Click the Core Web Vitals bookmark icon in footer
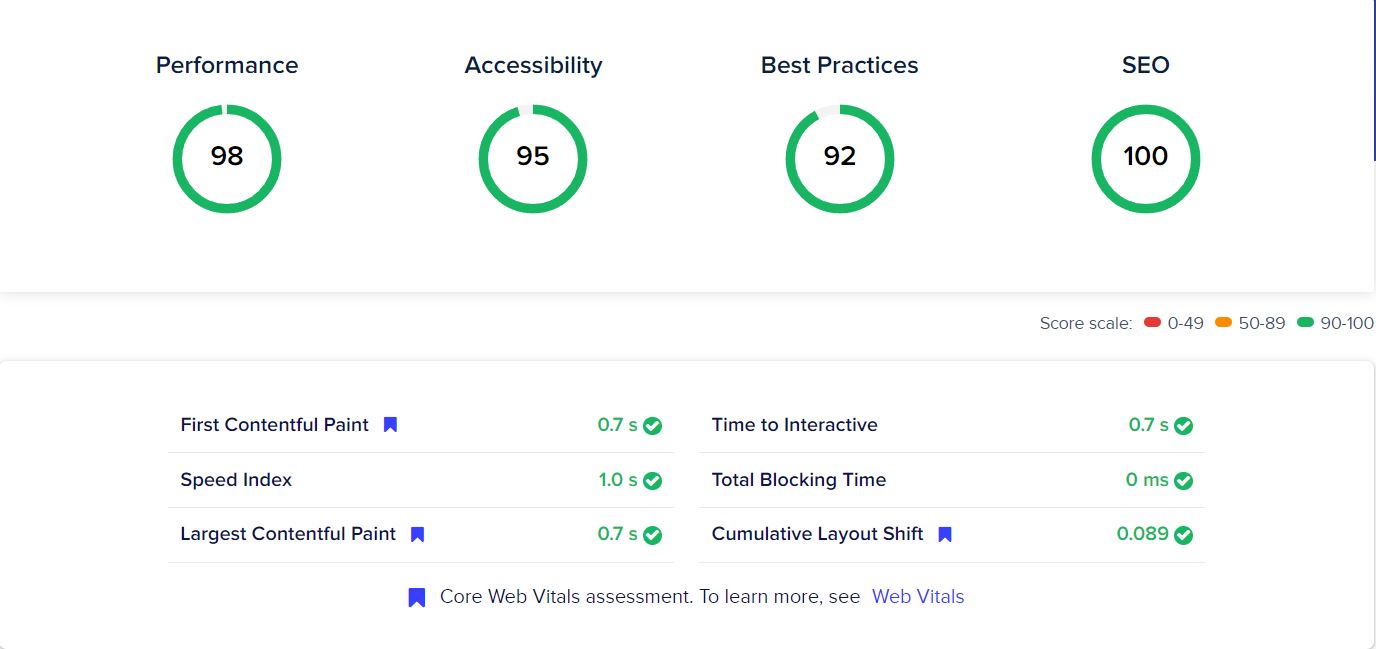The height and width of the screenshot is (649, 1376). coord(416,596)
